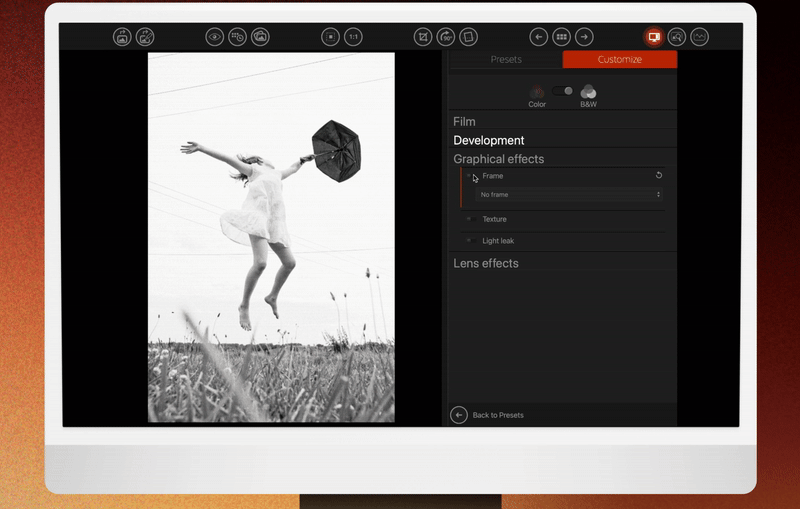Screen dimensions: 800x509
Task: Click the highlighted red monitor panel icon
Action: click(654, 37)
